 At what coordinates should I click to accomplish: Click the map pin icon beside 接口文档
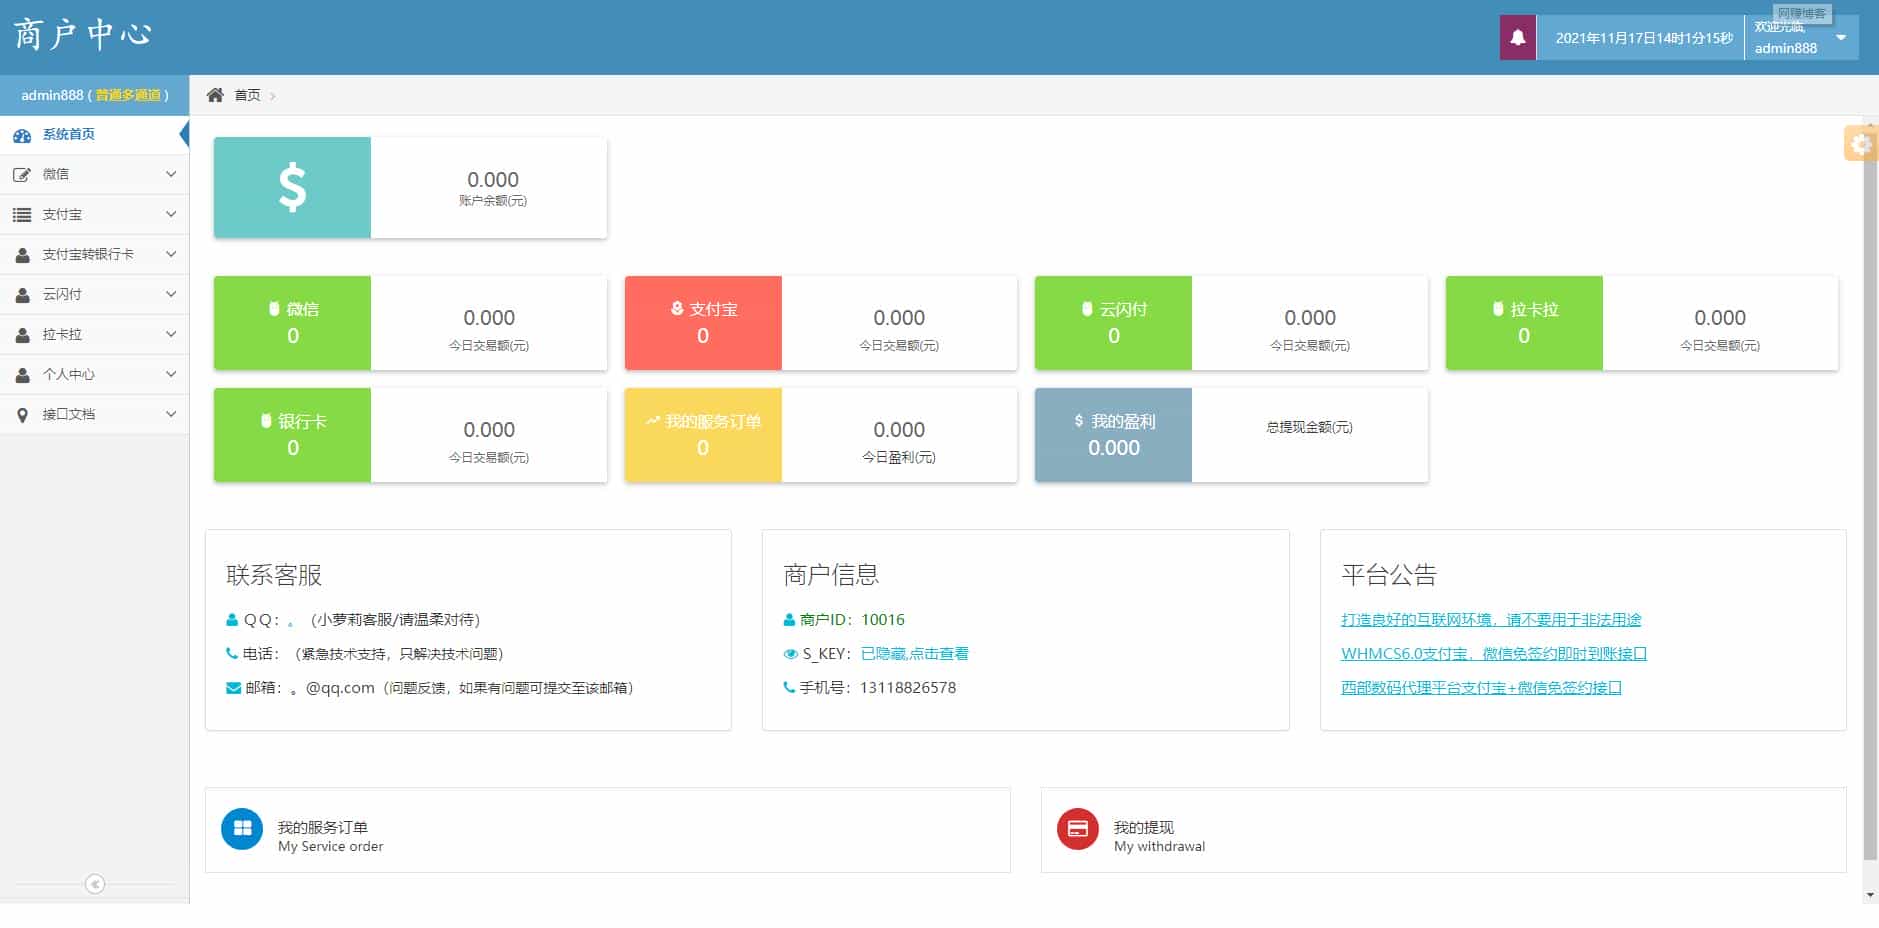coord(22,415)
